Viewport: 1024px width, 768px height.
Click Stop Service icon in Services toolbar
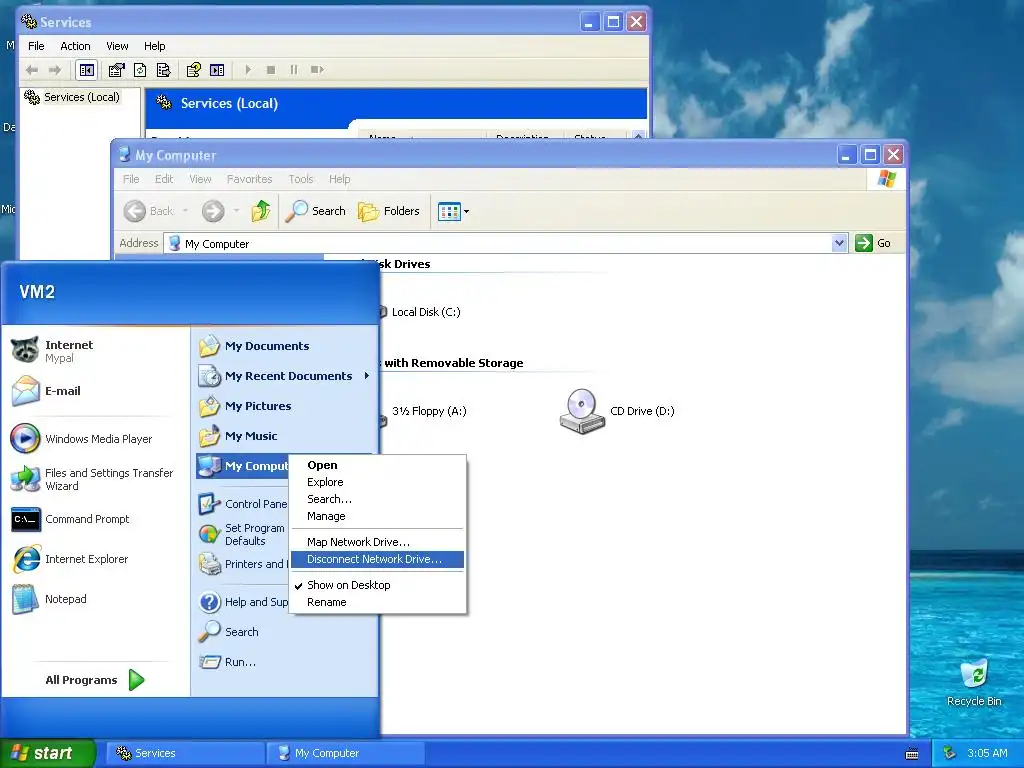click(x=270, y=70)
